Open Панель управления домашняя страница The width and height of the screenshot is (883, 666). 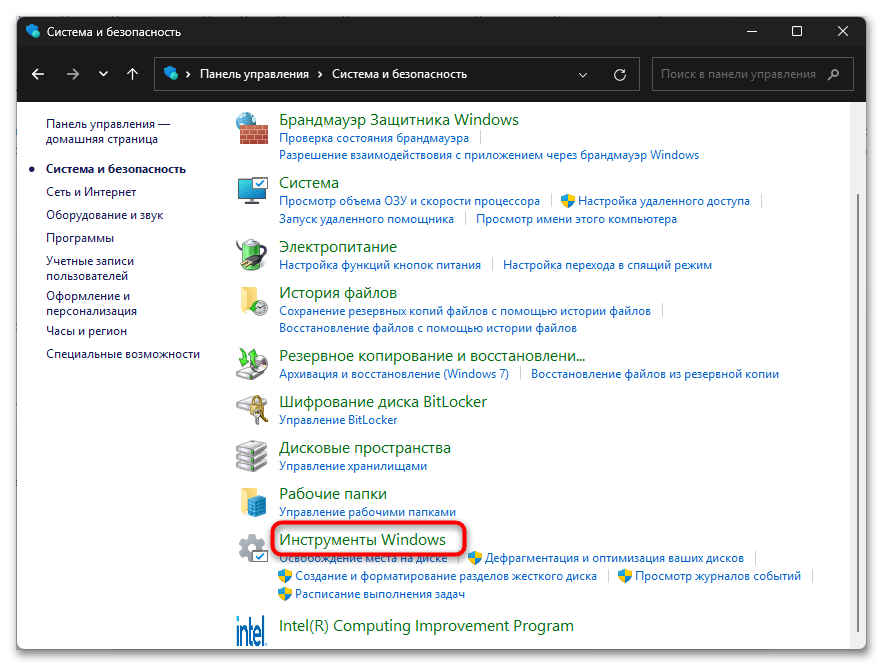[108, 131]
